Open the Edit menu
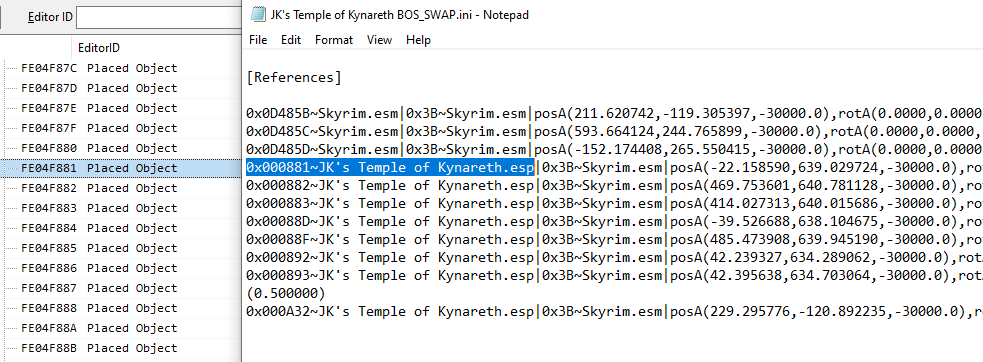The width and height of the screenshot is (983, 362). (291, 40)
